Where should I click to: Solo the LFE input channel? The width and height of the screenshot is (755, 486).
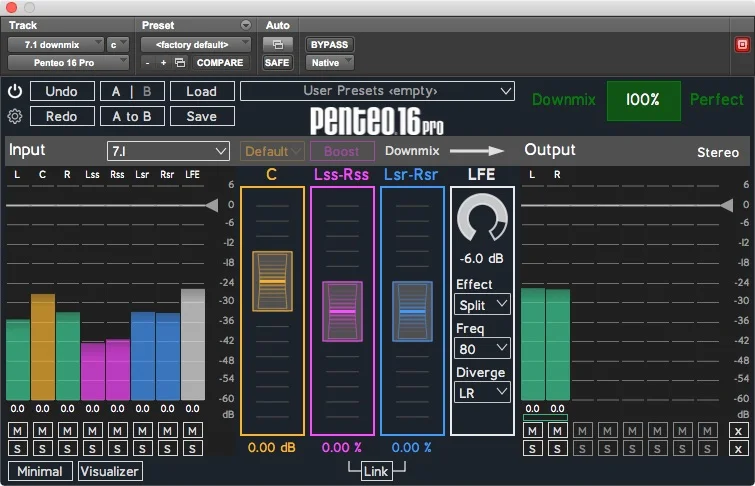tap(192, 449)
